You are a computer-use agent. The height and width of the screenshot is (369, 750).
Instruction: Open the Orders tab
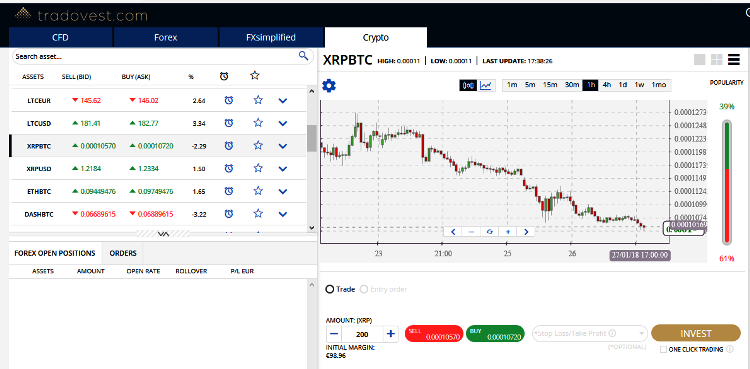coord(123,253)
